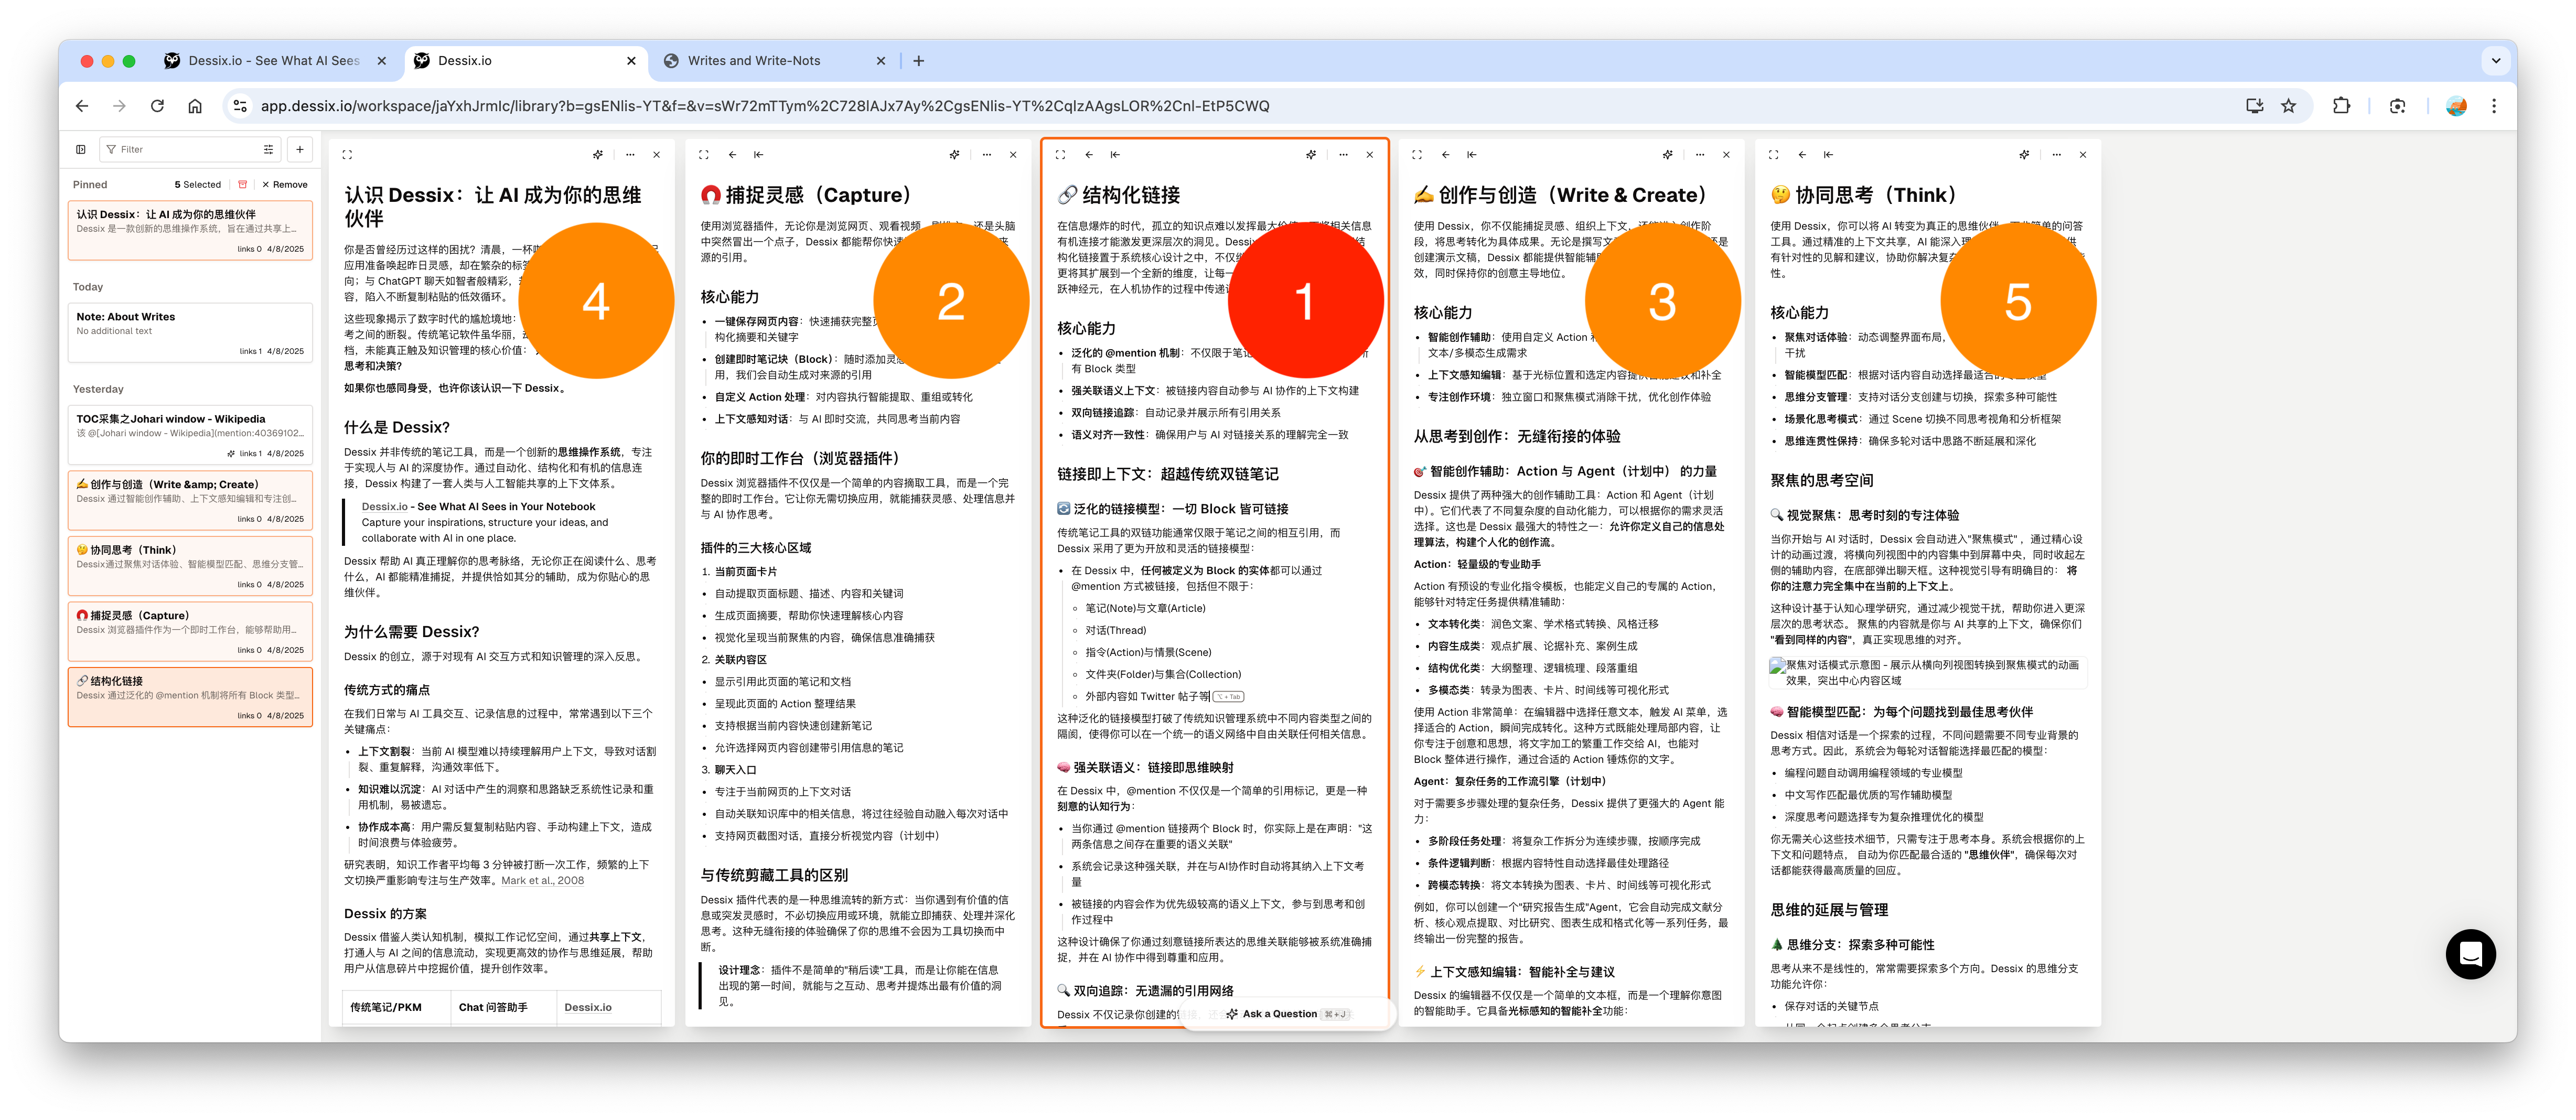The height and width of the screenshot is (1120, 2576).
Task: Open AI sparkle in 协同思考 (Think) panel
Action: (2024, 154)
